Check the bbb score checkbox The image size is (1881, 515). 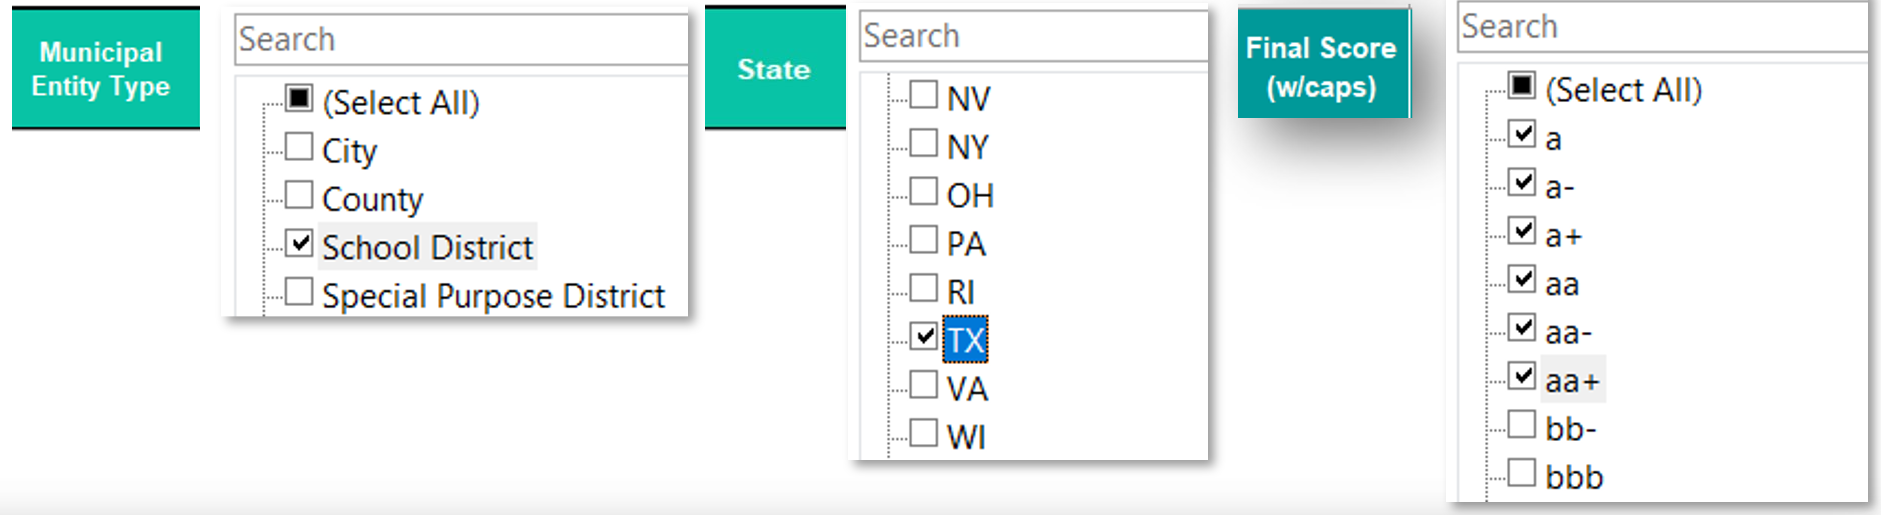(1522, 473)
